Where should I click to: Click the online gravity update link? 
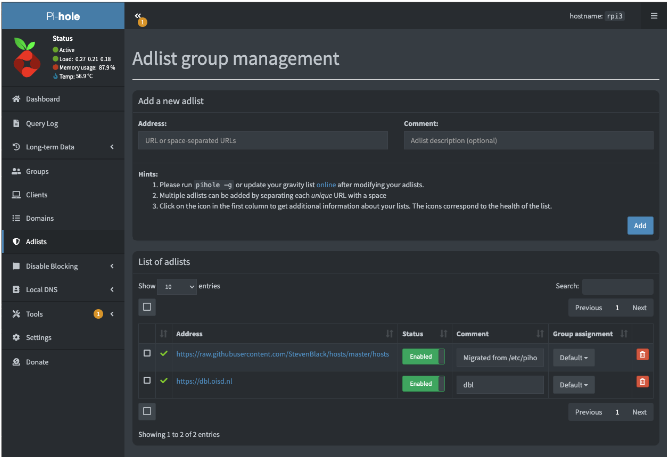coord(326,185)
